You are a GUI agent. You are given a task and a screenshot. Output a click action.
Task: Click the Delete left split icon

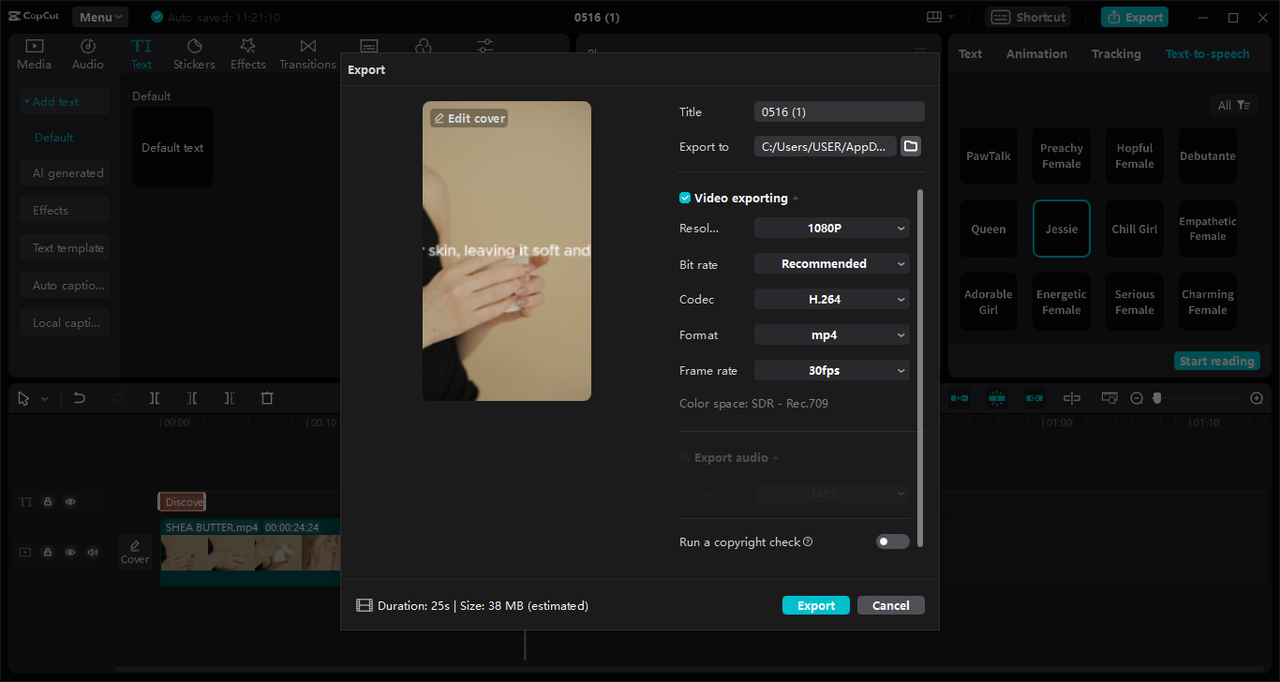tap(192, 398)
